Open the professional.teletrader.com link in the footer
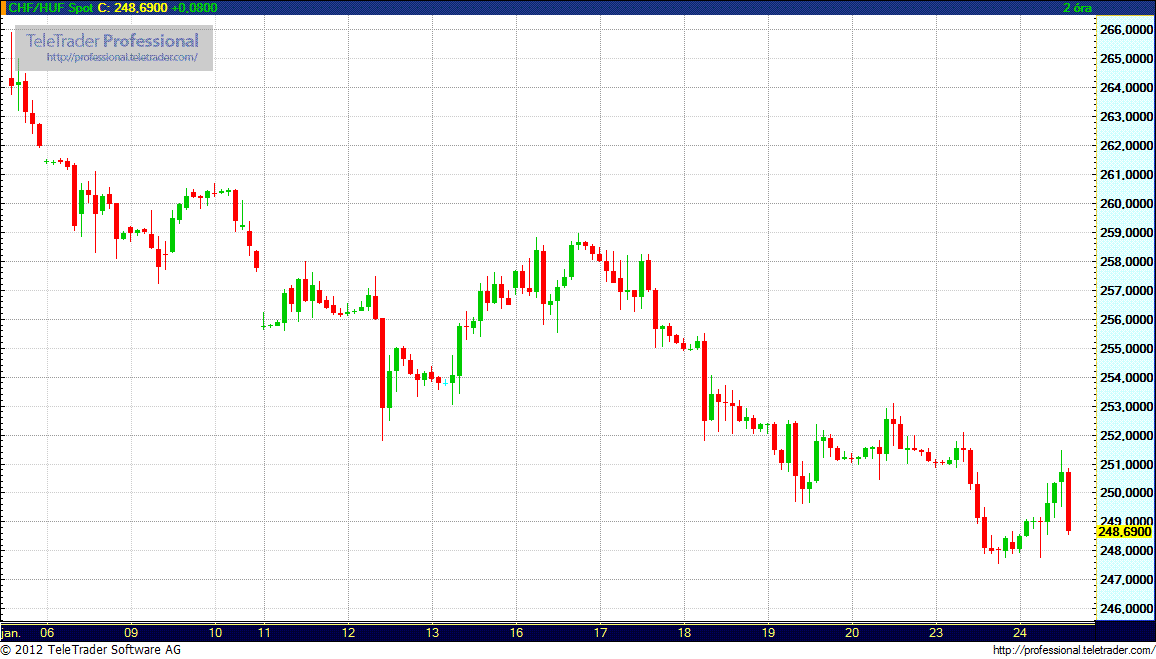Image resolution: width=1156 pixels, height=659 pixels. (x=1073, y=650)
